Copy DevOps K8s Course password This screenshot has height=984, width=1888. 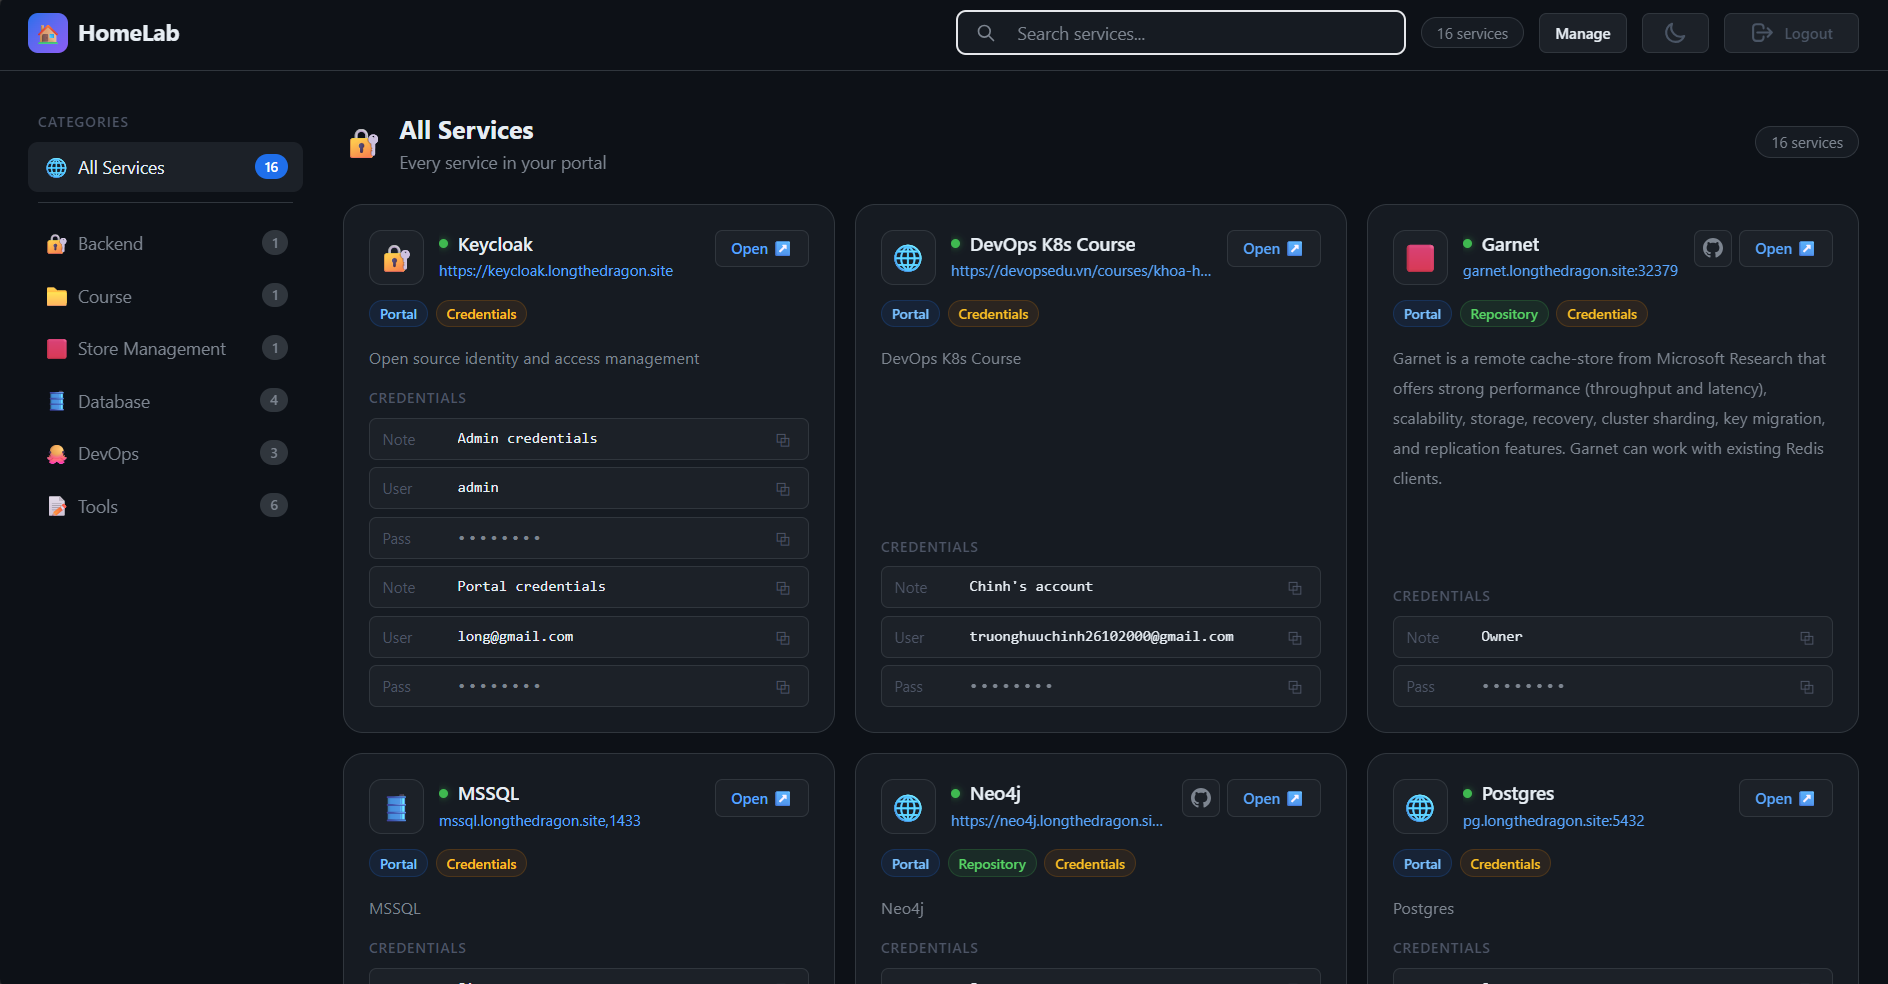click(x=1295, y=687)
